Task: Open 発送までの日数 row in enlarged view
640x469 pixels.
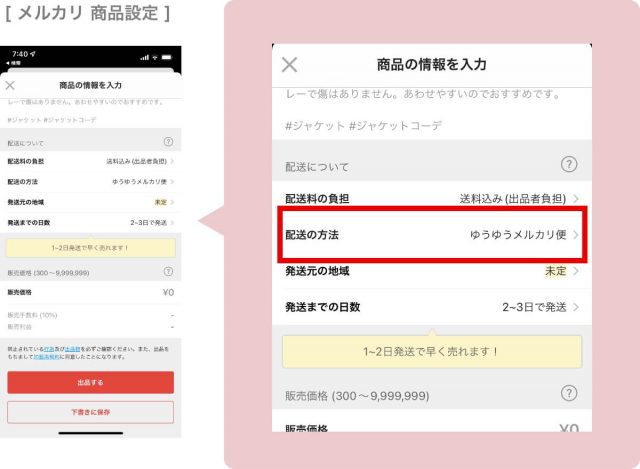Action: point(432,307)
